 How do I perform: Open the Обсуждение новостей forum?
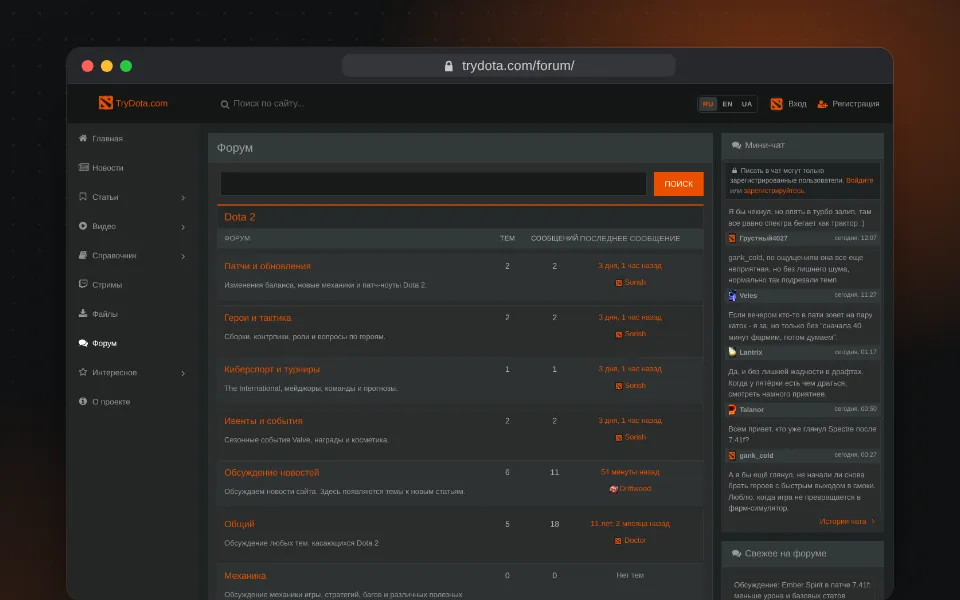coord(271,472)
